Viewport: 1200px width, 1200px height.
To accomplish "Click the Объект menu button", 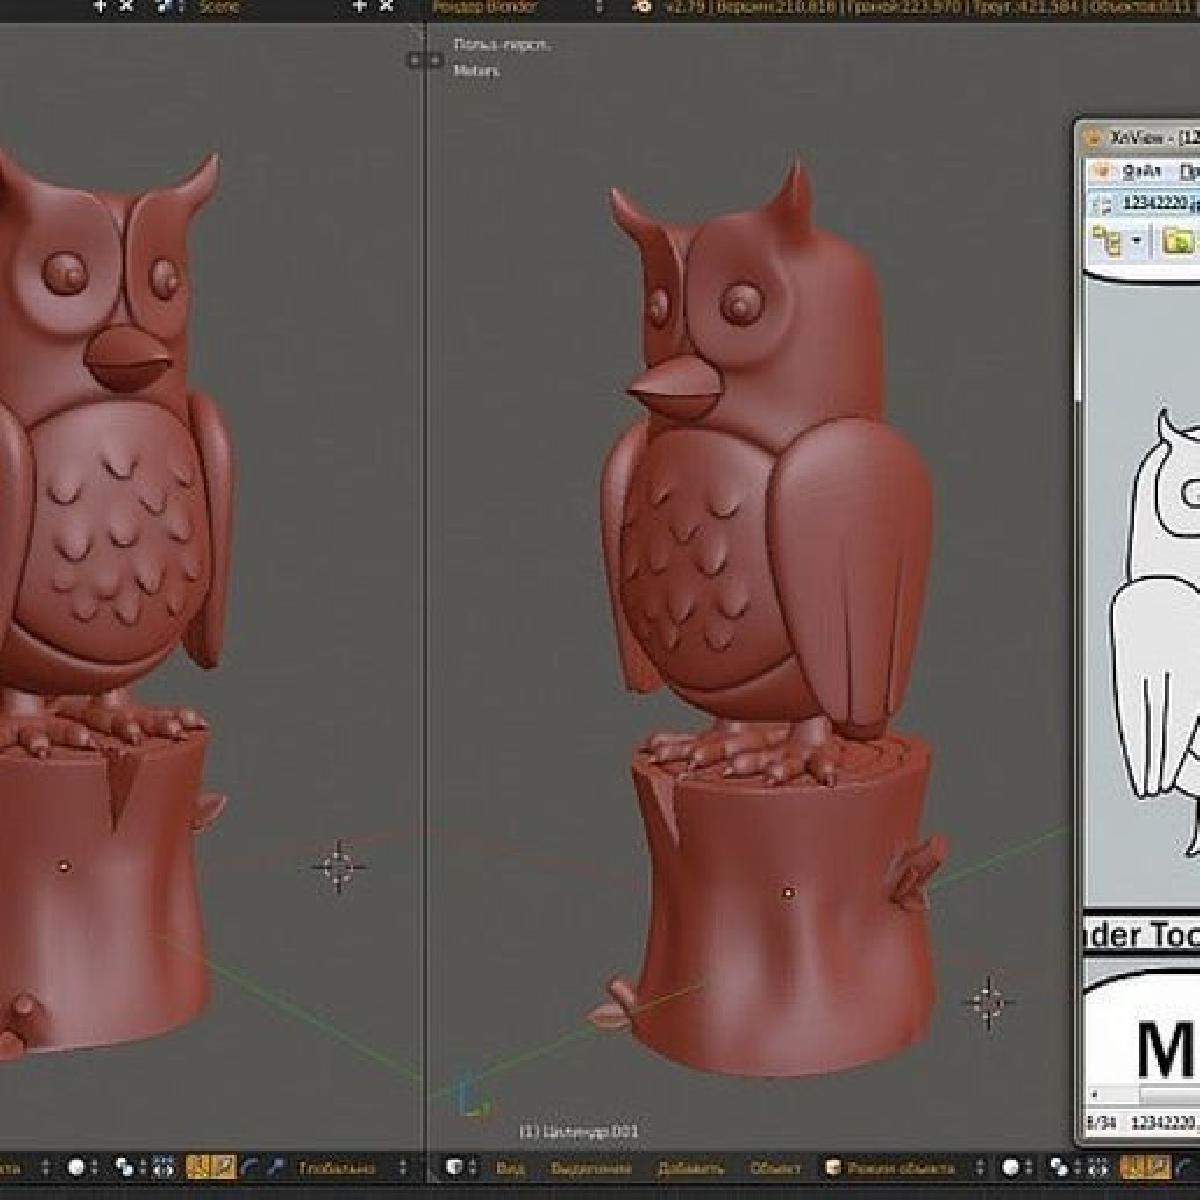I will click(776, 1167).
